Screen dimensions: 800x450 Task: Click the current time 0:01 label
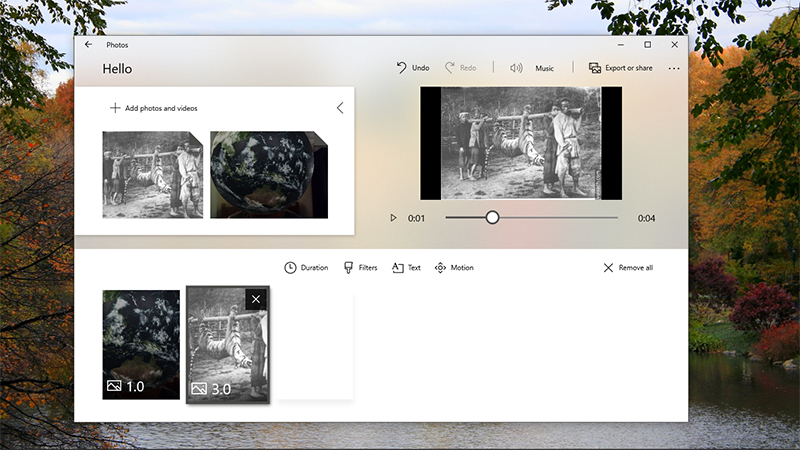pos(416,218)
